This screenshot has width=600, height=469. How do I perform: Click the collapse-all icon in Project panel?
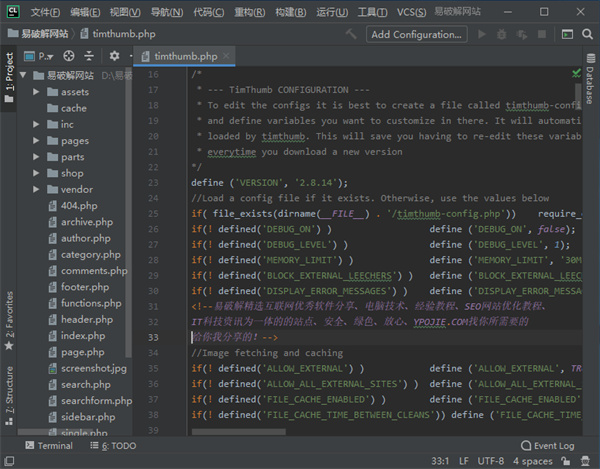pos(91,56)
